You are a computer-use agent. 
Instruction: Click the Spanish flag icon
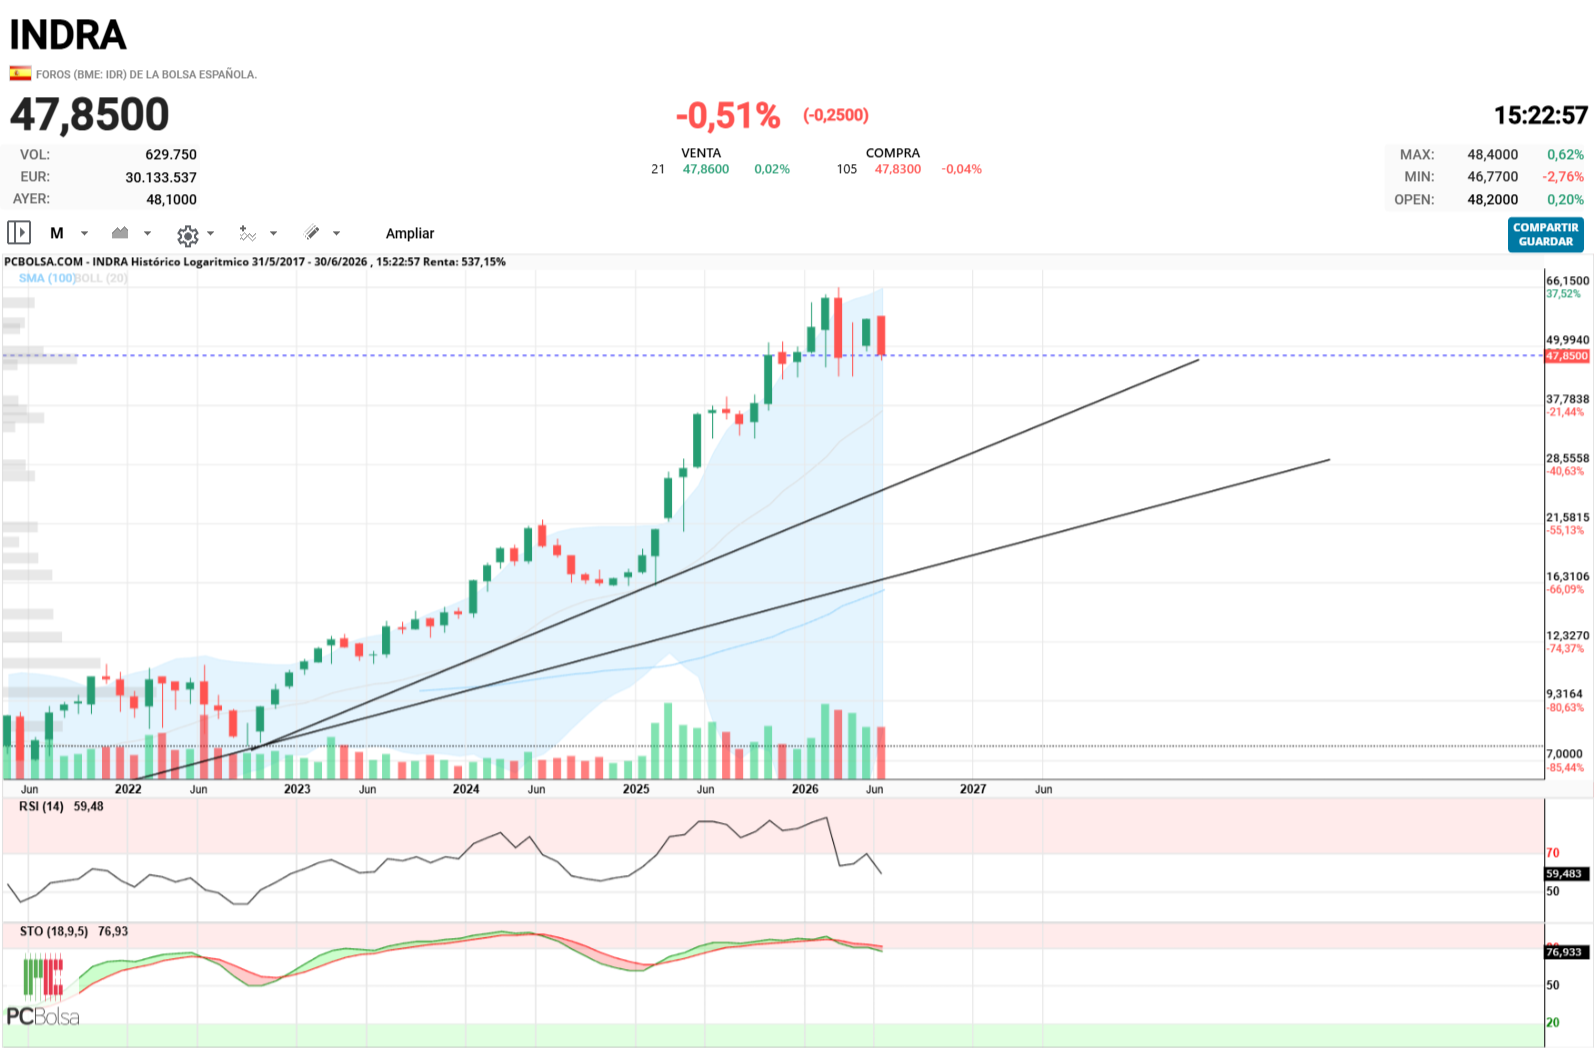coord(20,73)
